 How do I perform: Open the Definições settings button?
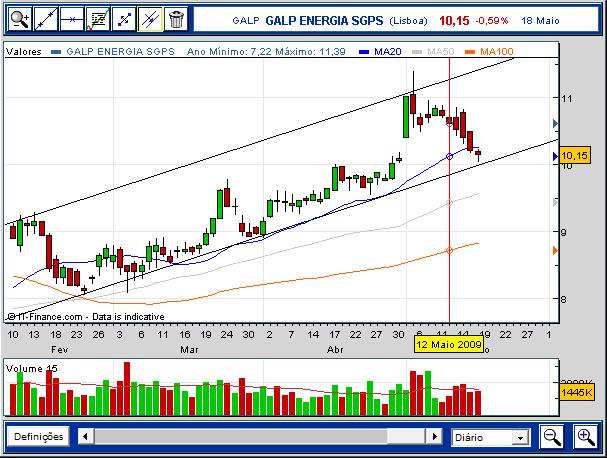38,437
